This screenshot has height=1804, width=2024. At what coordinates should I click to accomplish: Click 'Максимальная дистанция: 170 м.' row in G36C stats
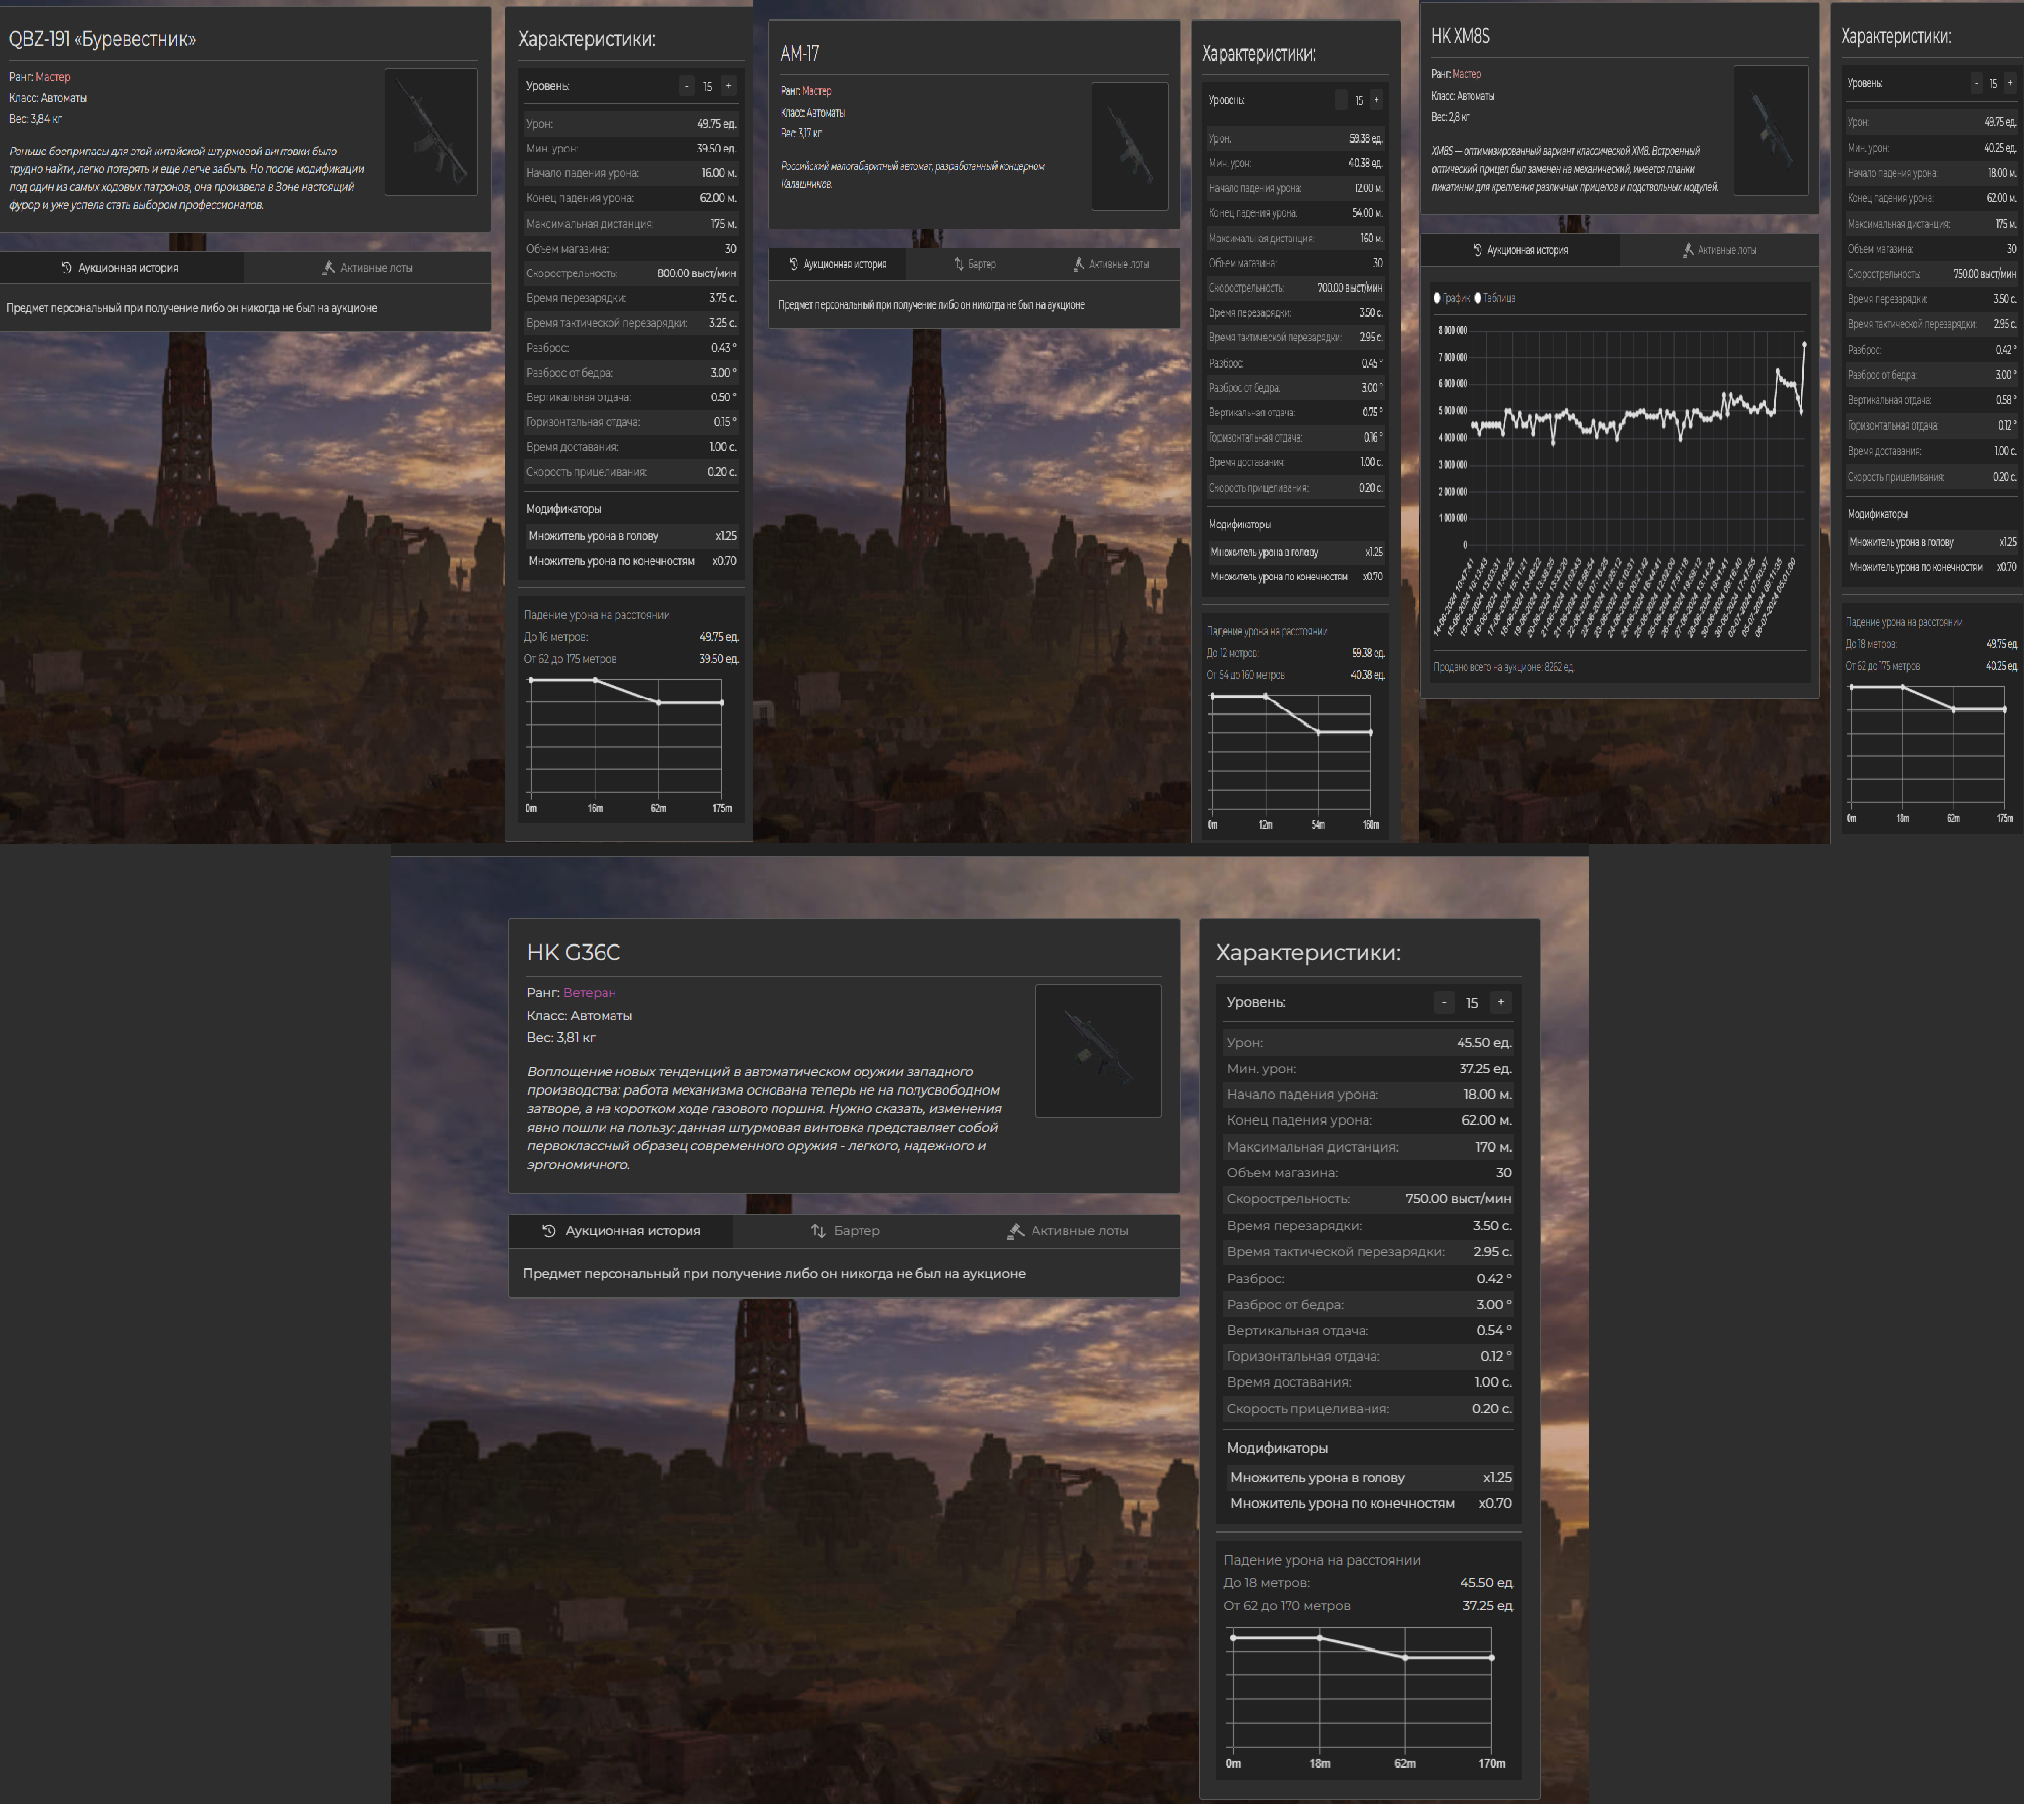click(x=1368, y=1147)
